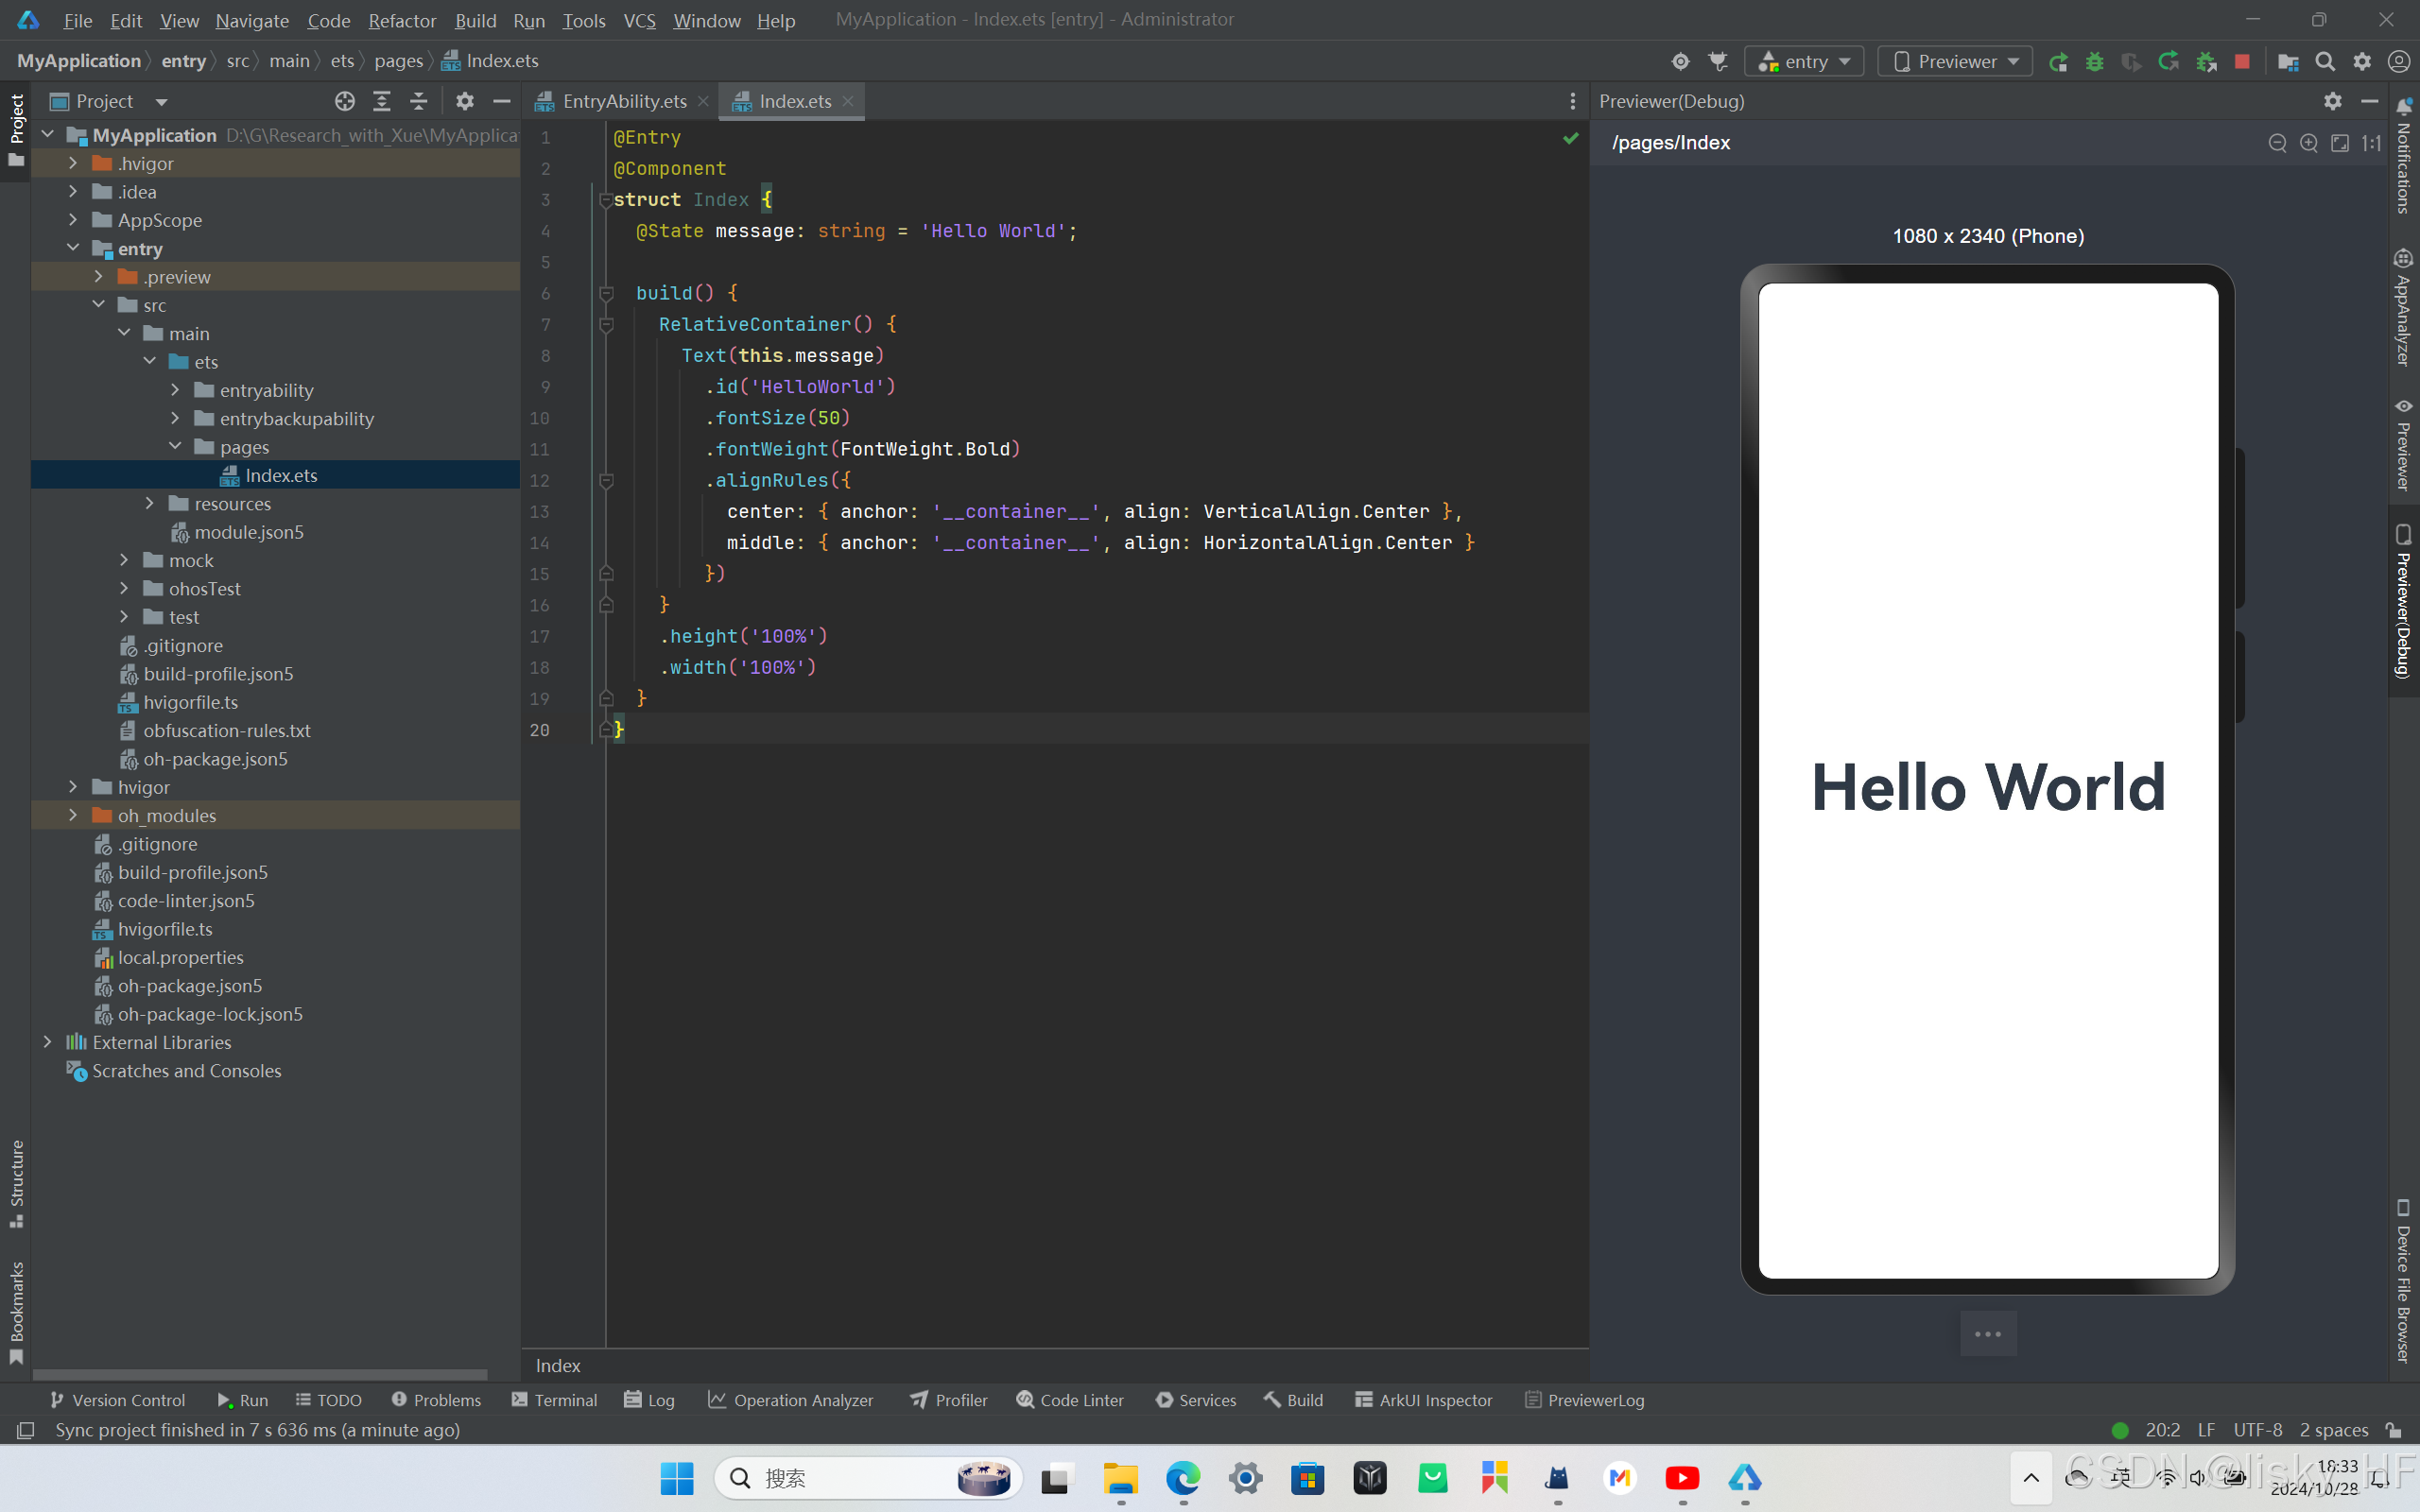Open the Previewer device dropdown
Image resolution: width=2420 pixels, height=1512 pixels.
point(1955,61)
